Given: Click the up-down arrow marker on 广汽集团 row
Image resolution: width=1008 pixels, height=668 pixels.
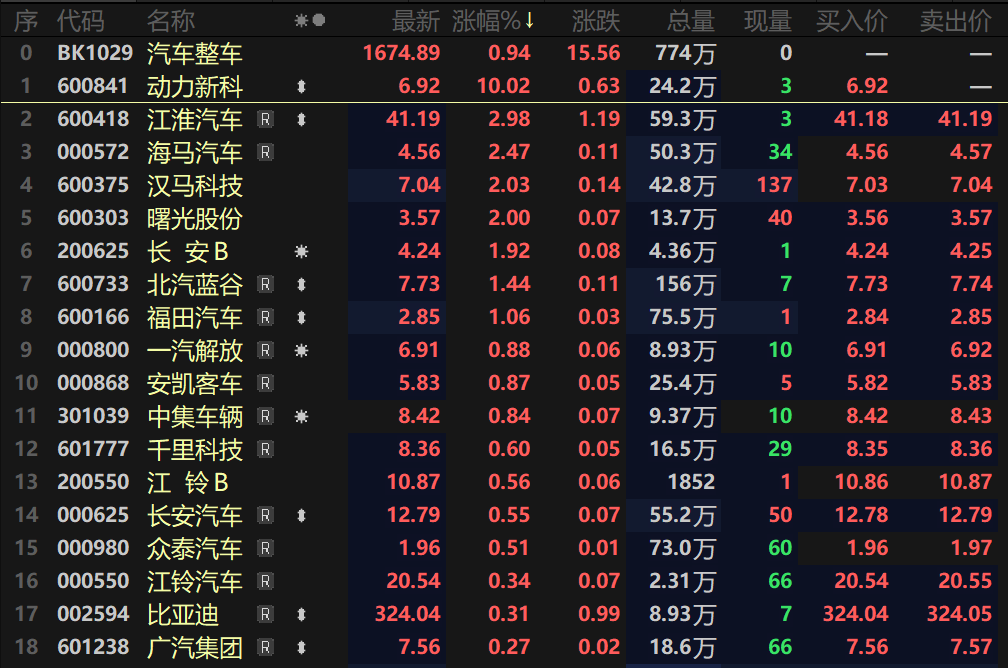Looking at the screenshot, I should [x=301, y=648].
